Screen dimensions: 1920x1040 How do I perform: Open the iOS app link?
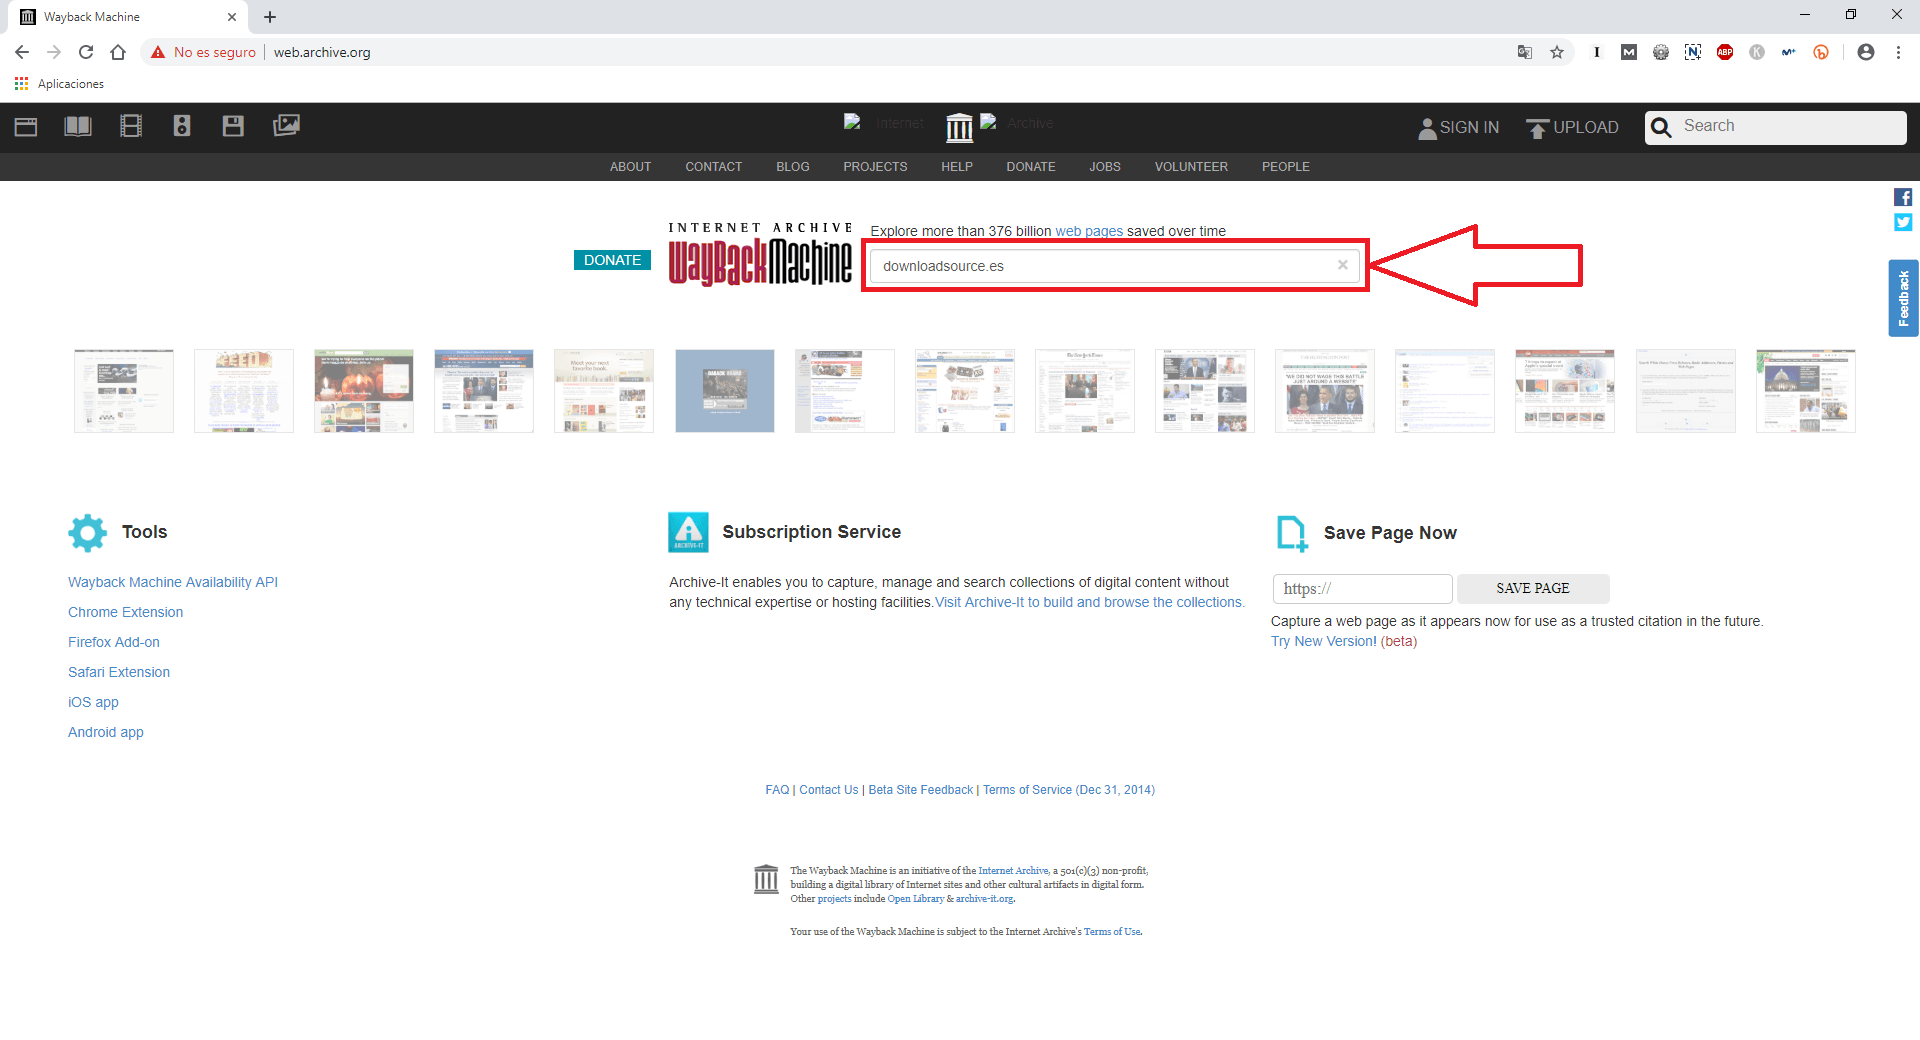pos(93,702)
